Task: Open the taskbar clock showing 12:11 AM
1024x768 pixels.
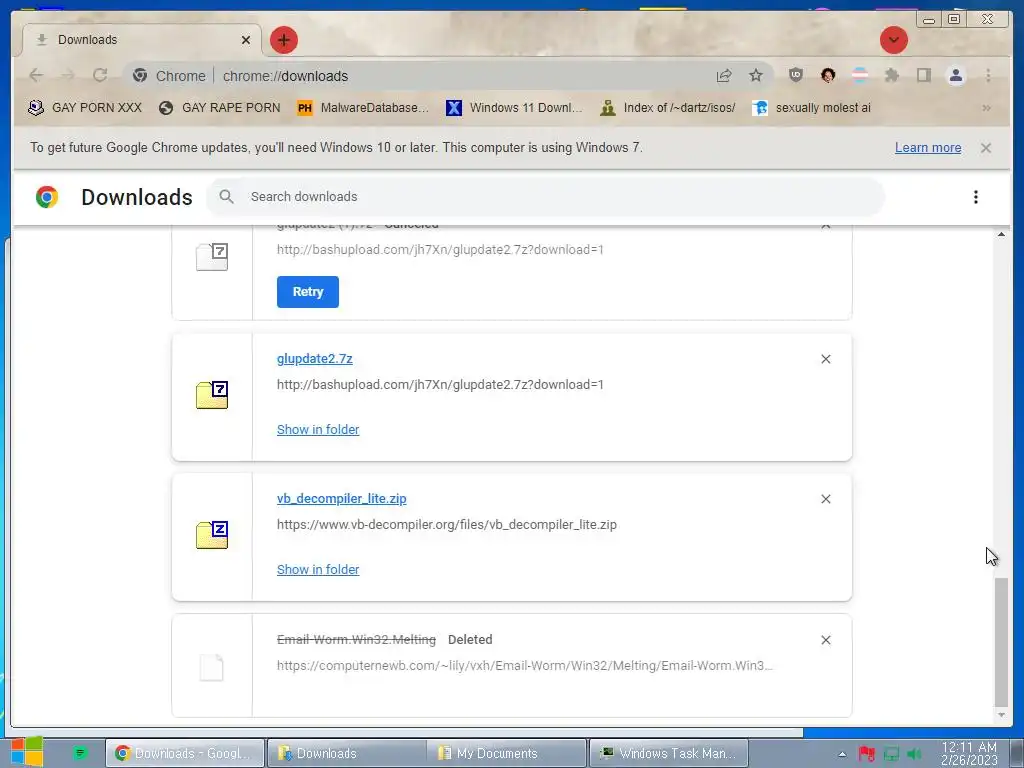Action: (969, 754)
